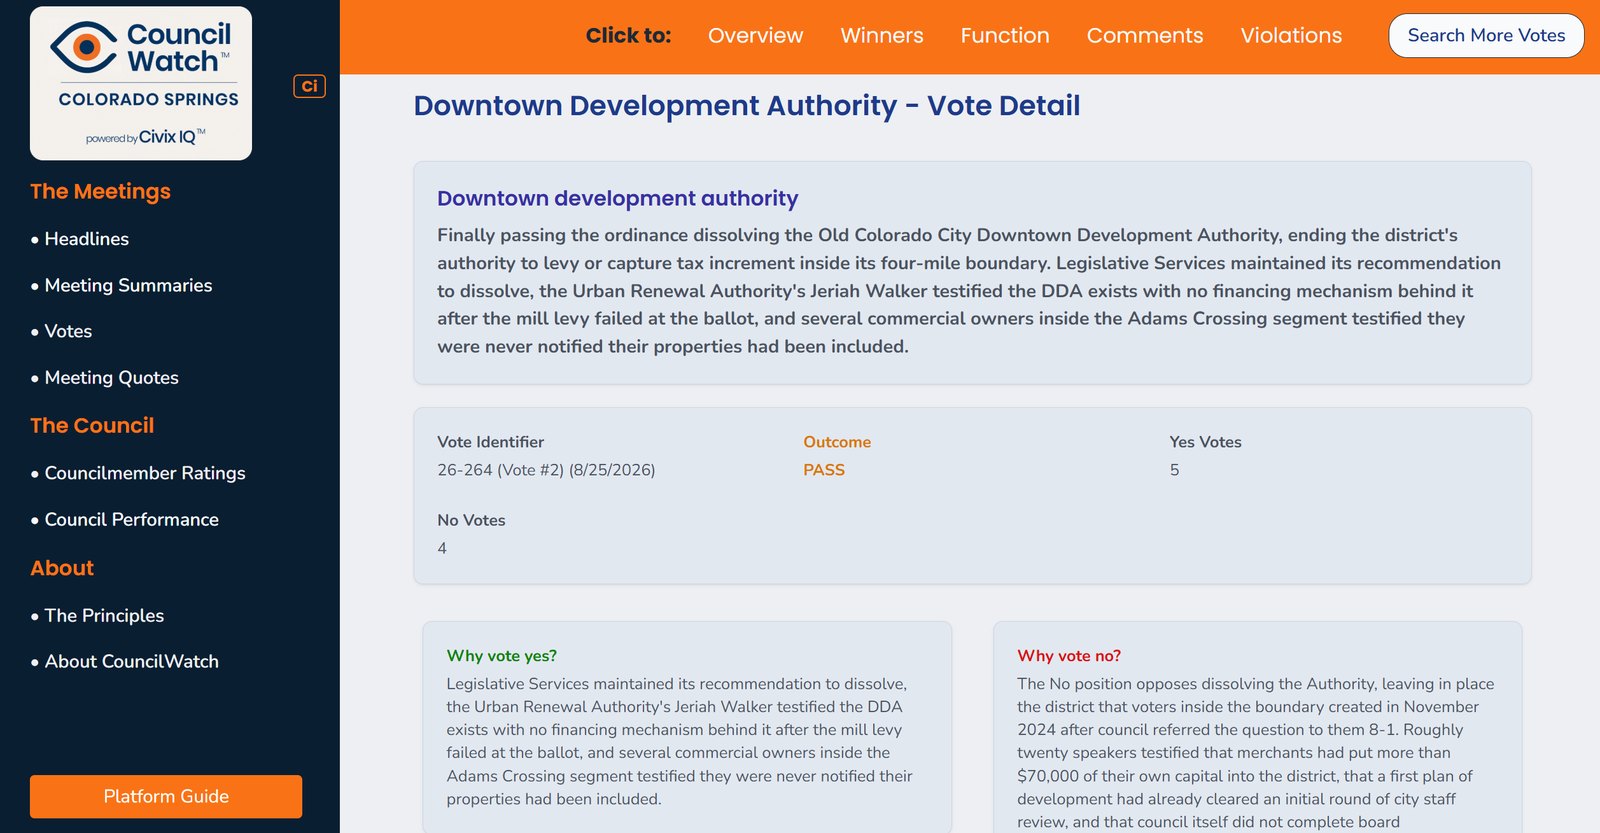Open the Comments section
The width and height of the screenshot is (1600, 833).
click(x=1145, y=36)
